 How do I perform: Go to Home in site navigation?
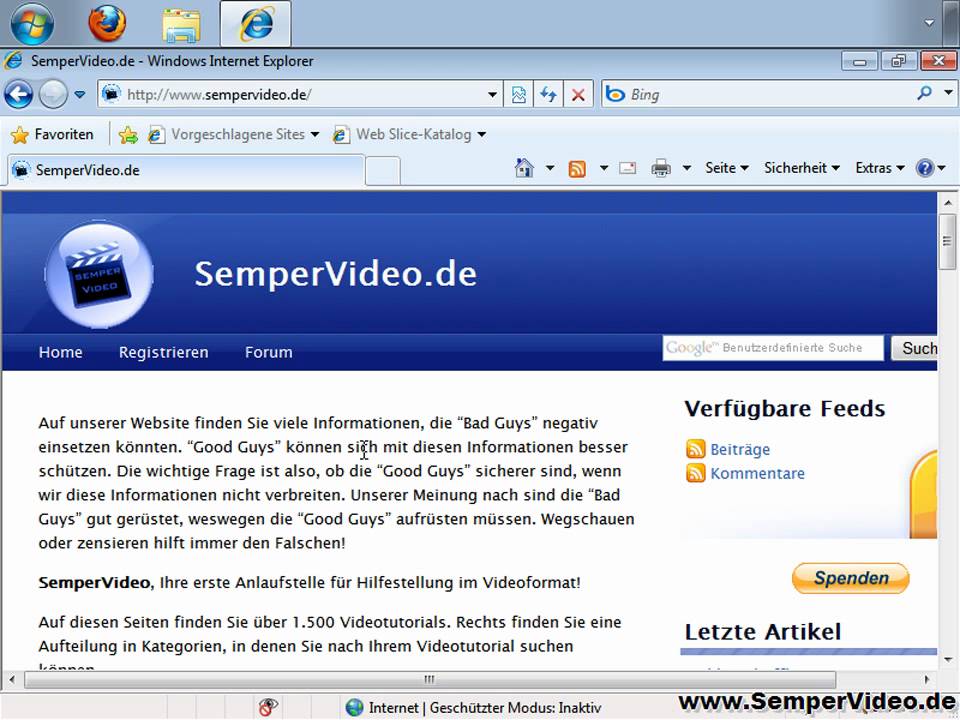(60, 352)
